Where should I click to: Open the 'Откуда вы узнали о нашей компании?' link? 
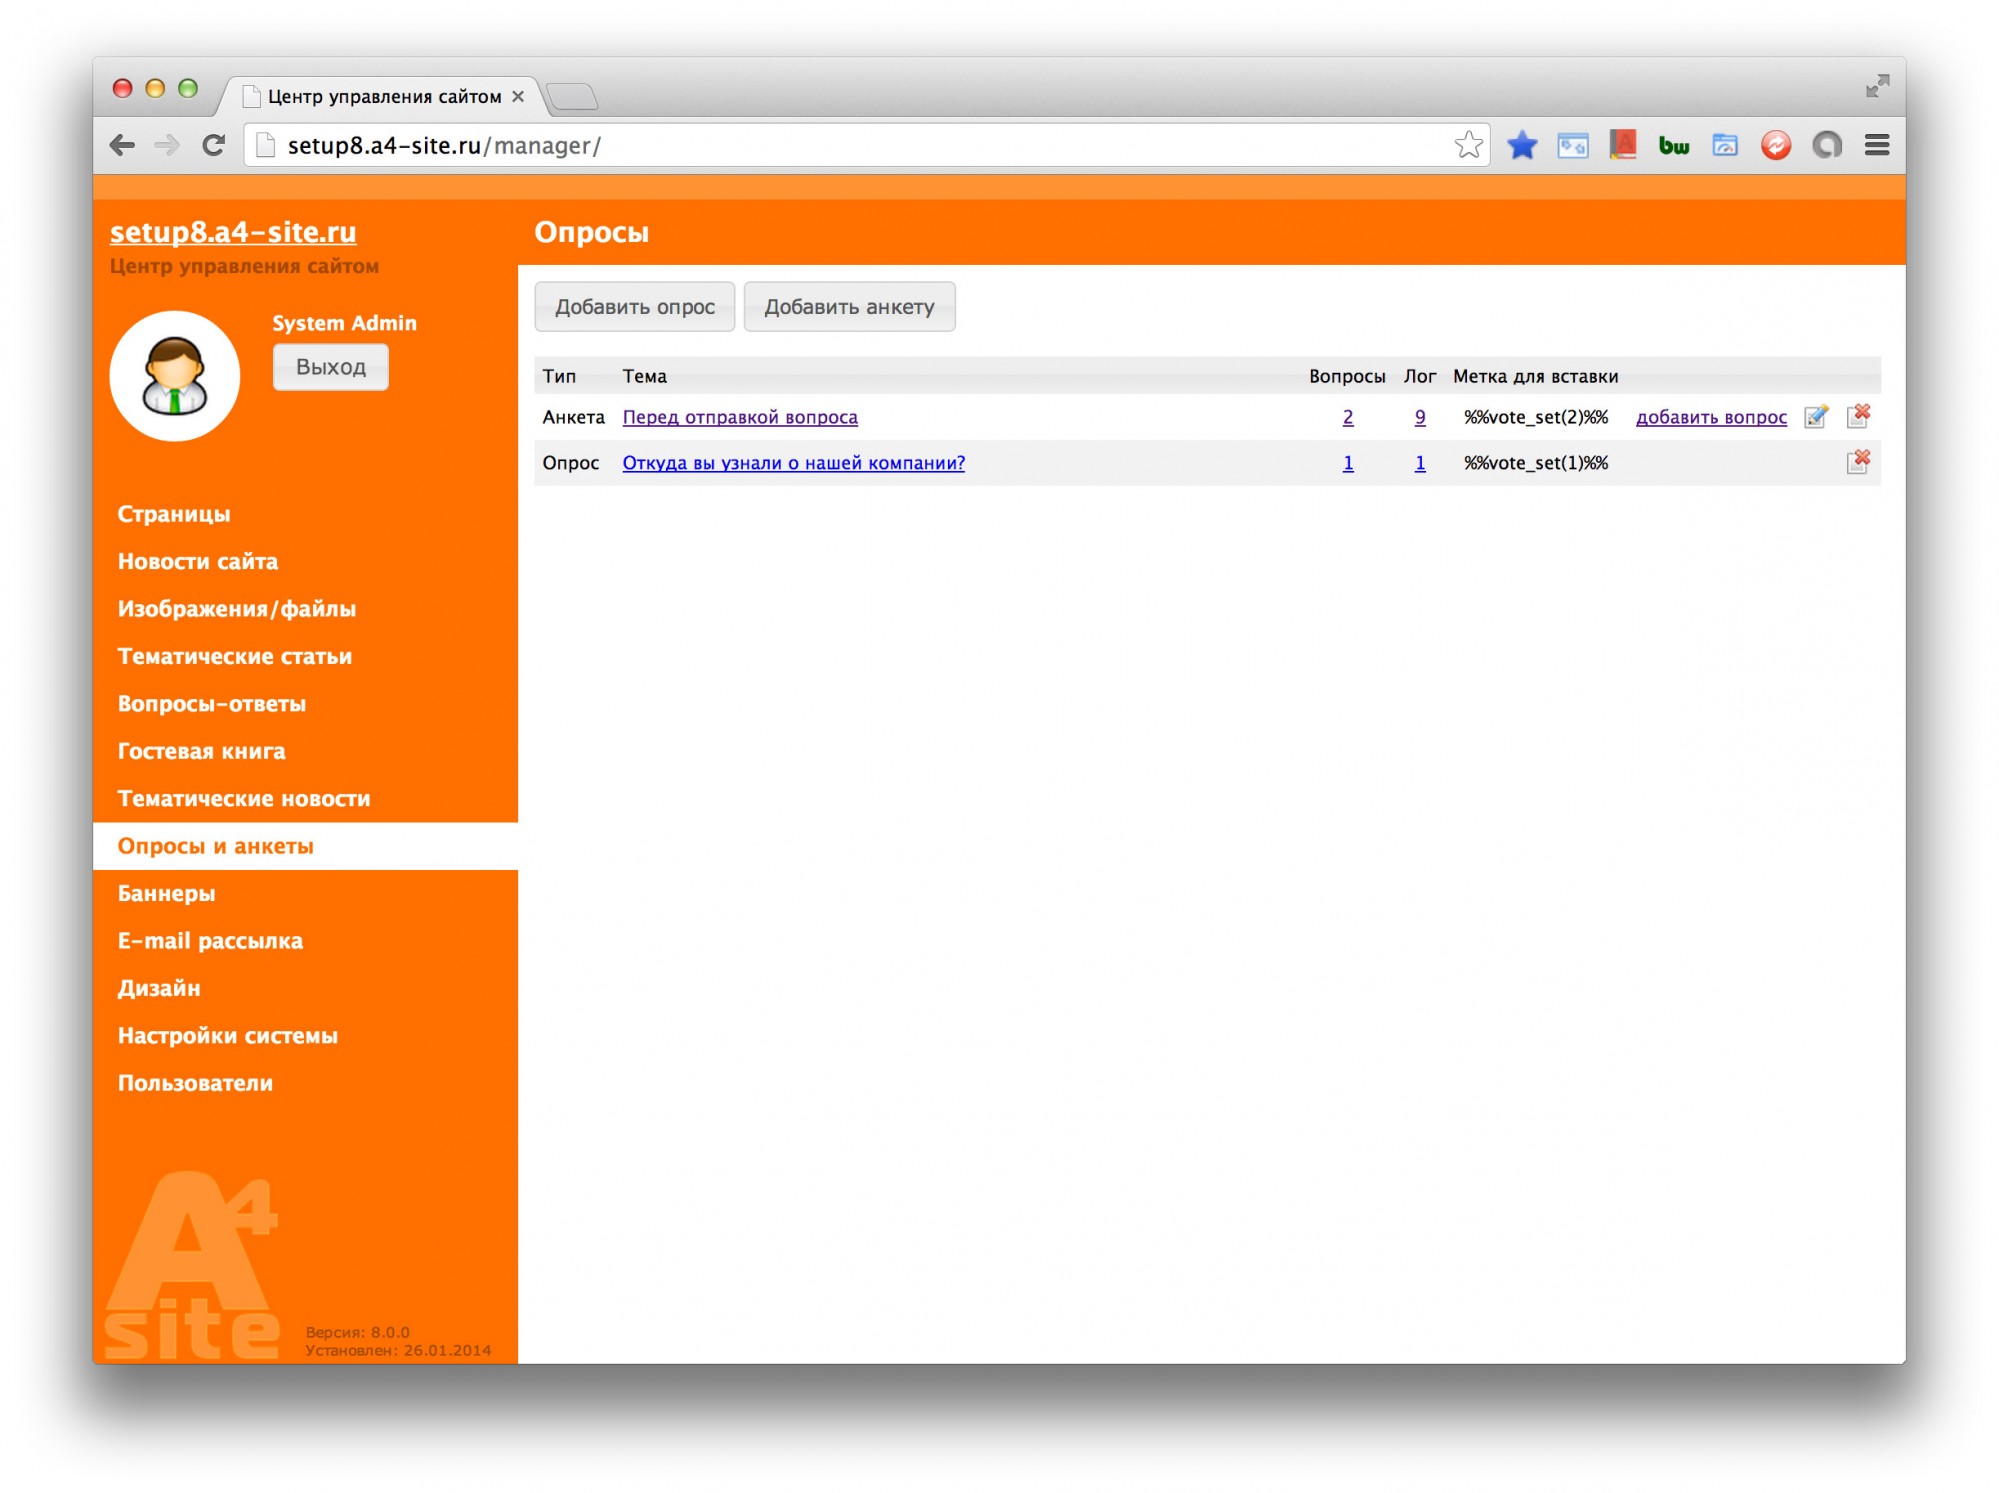coord(793,463)
